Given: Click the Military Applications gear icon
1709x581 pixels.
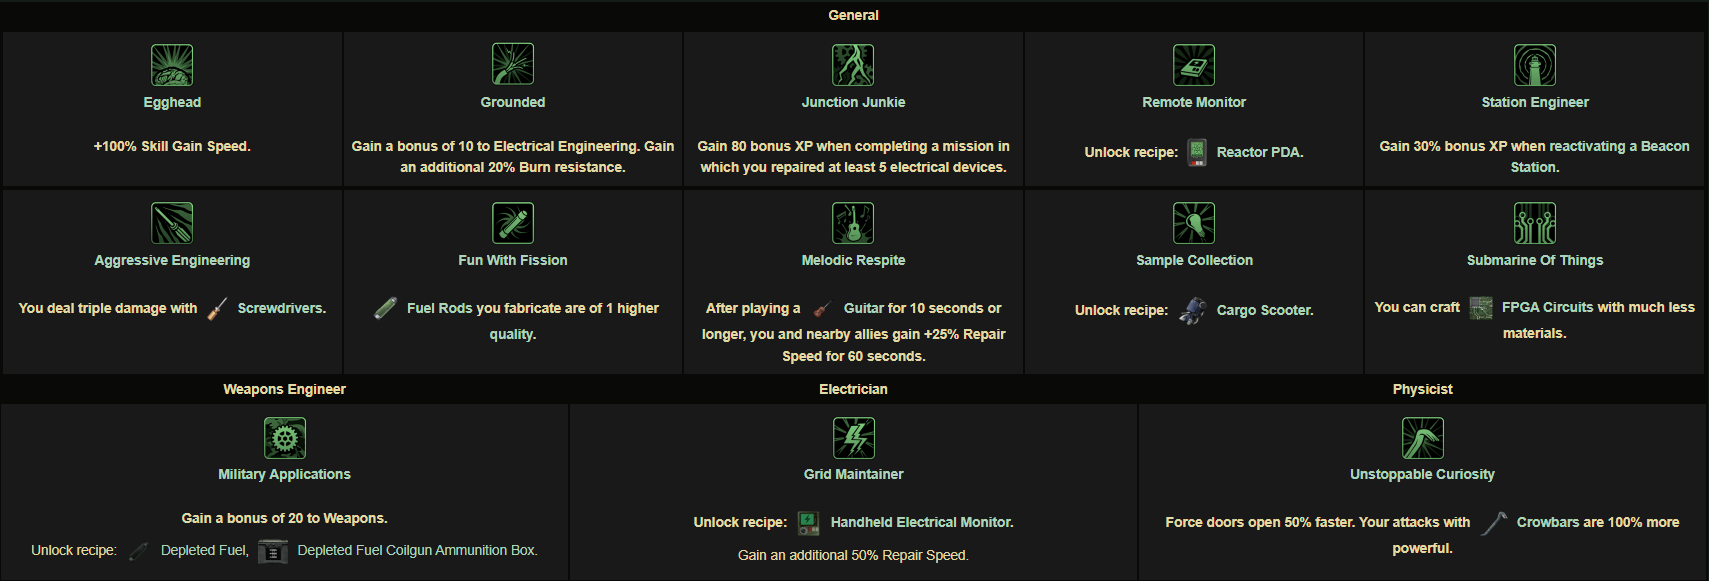Looking at the screenshot, I should point(285,438).
